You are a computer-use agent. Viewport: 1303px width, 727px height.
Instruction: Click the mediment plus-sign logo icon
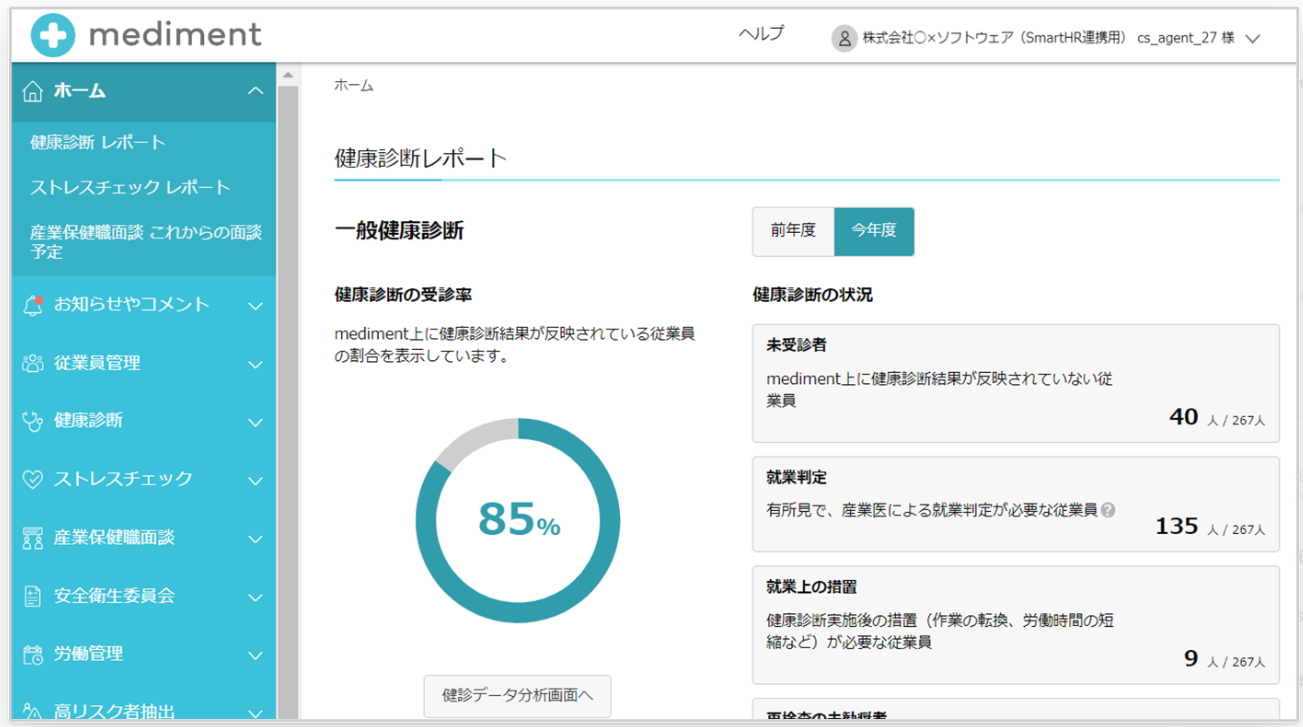[53, 36]
